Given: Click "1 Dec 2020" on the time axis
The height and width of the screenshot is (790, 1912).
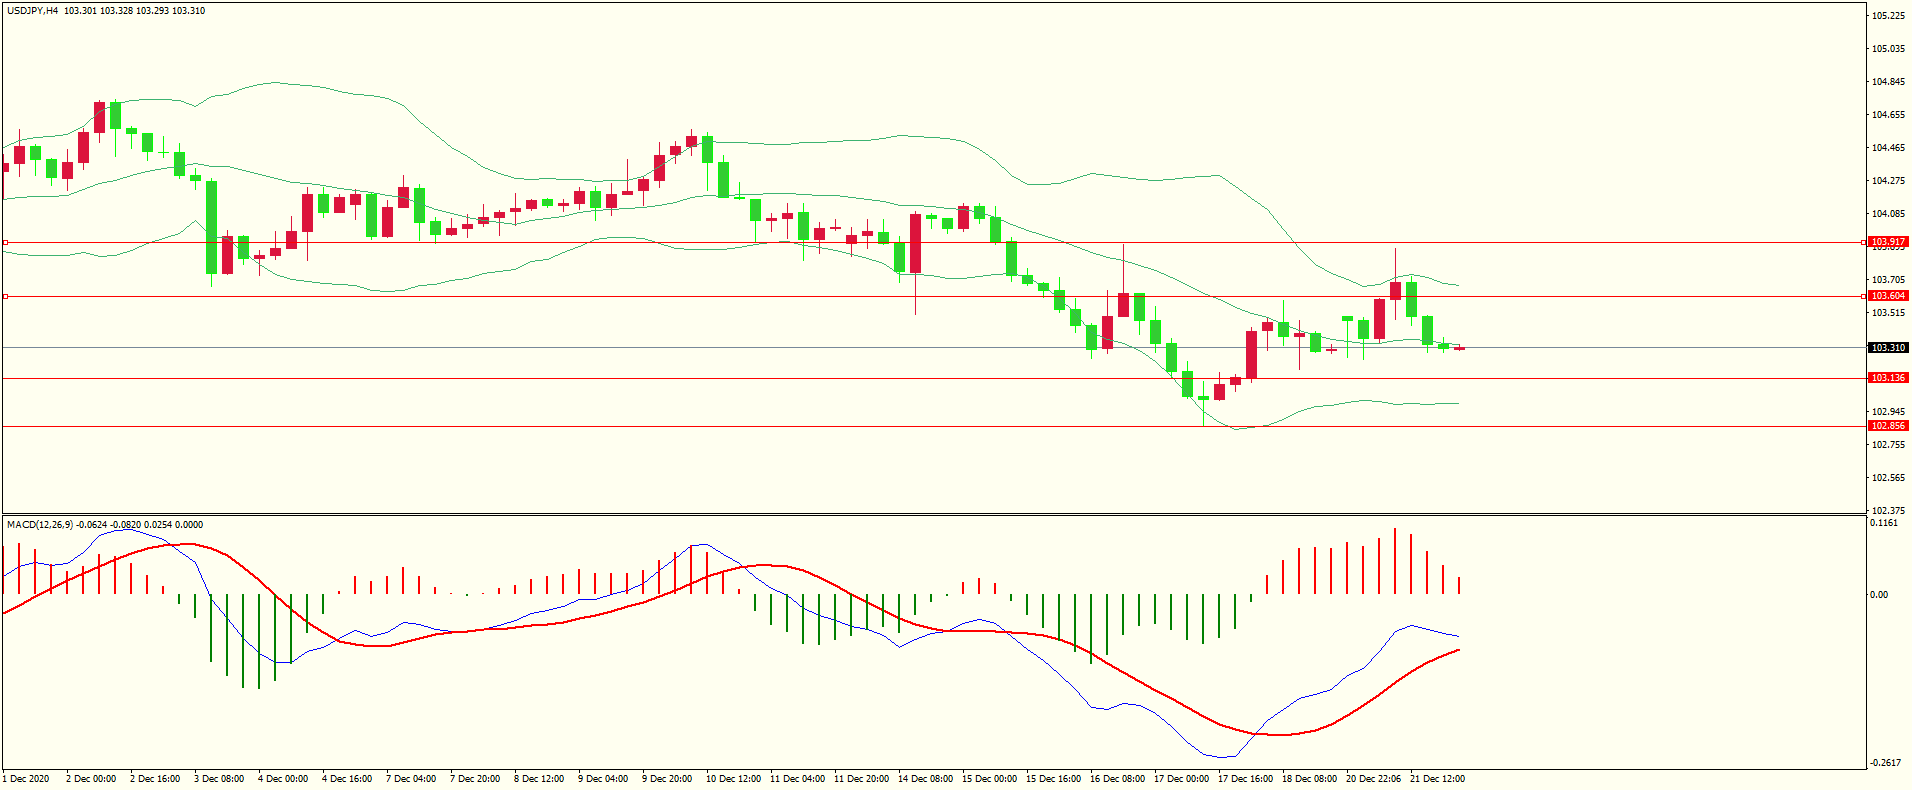Looking at the screenshot, I should coord(26,779).
